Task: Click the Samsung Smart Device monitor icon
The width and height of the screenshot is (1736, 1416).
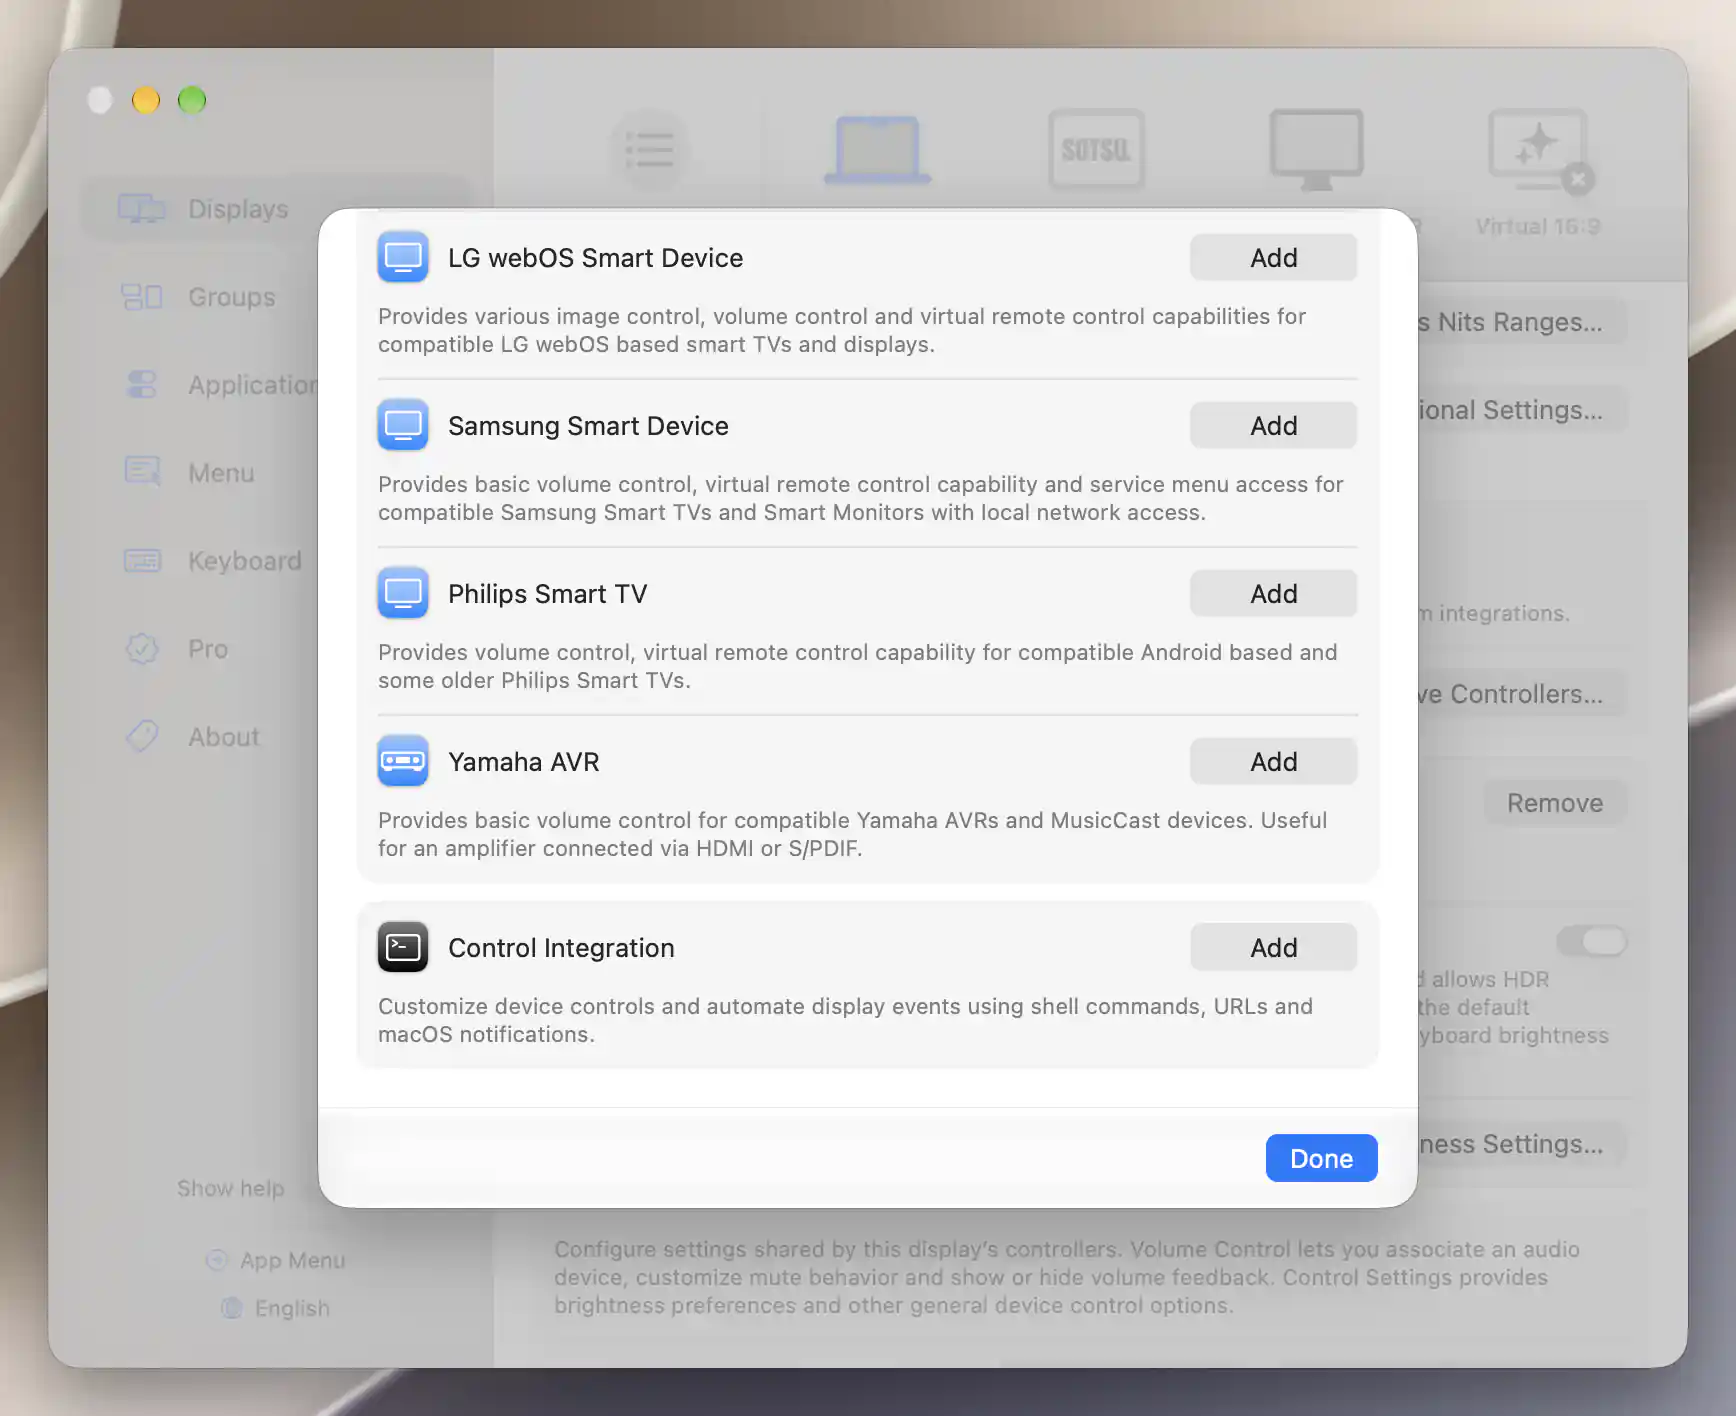Action: [403, 426]
